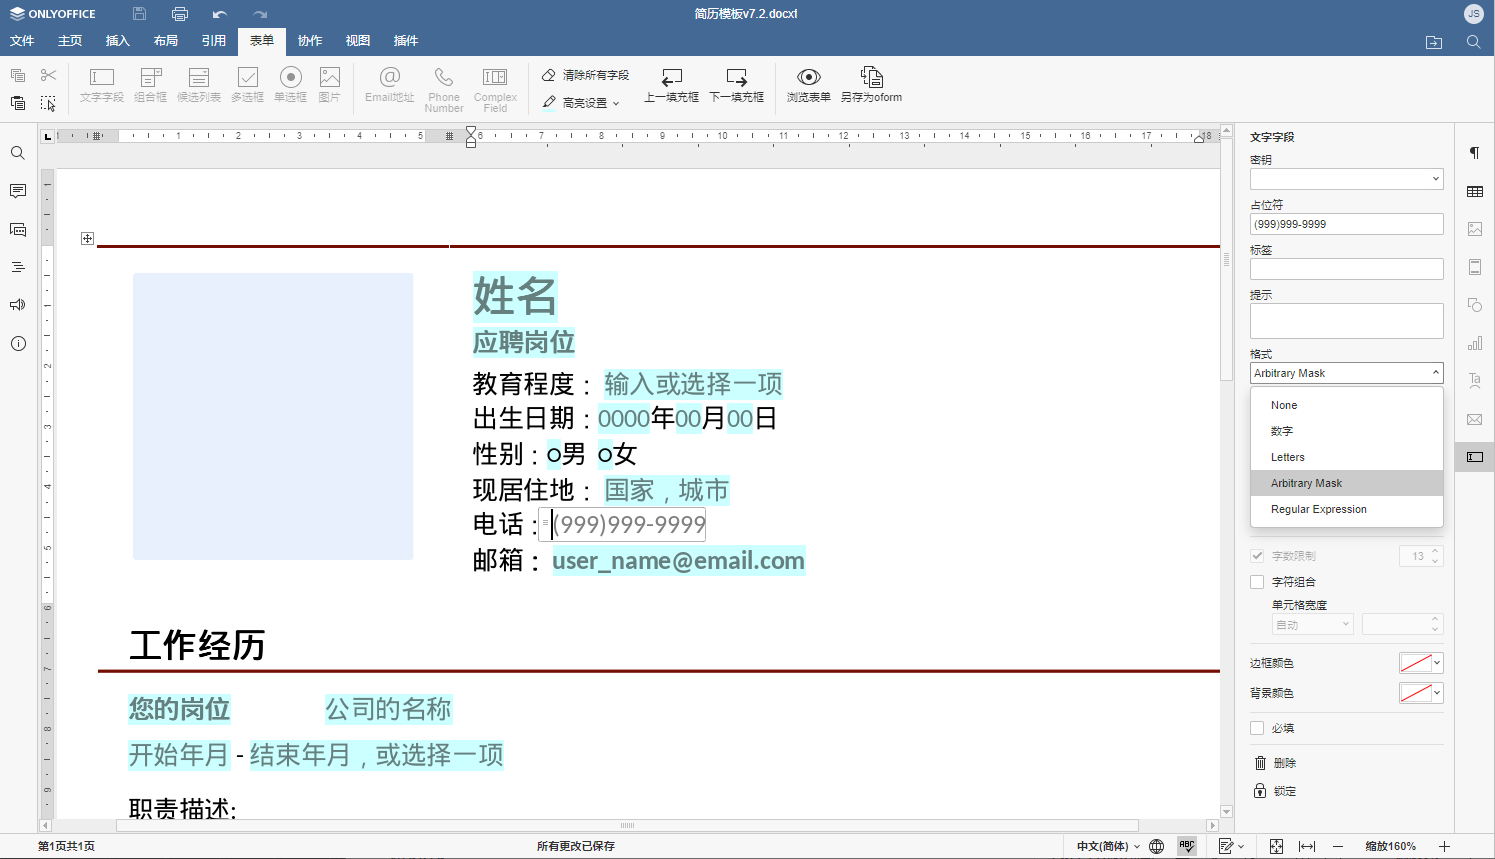Choose 数字 format option
Image resolution: width=1495 pixels, height=859 pixels.
coord(1347,431)
